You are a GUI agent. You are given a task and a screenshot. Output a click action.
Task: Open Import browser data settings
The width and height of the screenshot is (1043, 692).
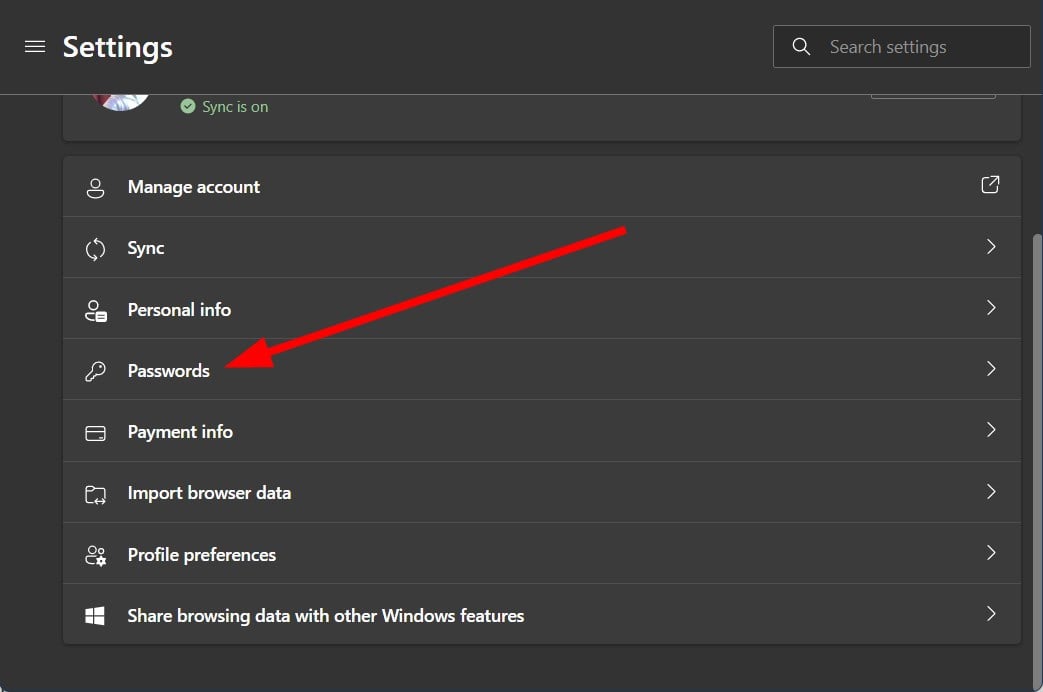pos(209,493)
